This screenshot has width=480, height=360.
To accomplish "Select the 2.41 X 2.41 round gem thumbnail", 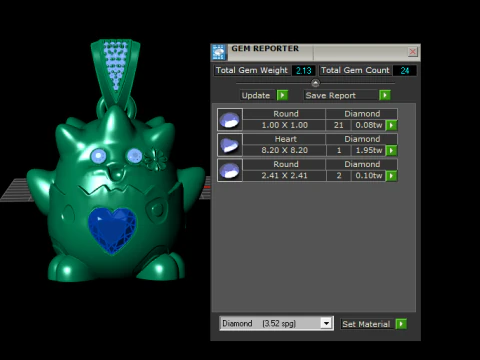I will pos(230,170).
